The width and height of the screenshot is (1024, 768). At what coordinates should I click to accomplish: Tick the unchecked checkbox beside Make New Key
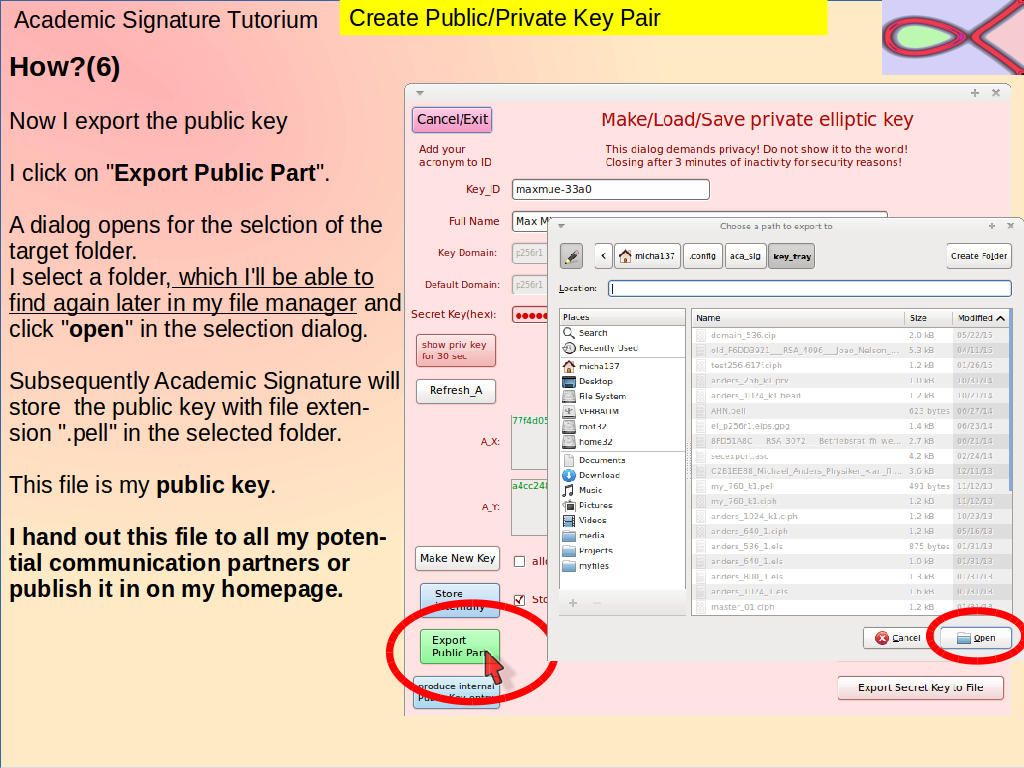(x=520, y=561)
